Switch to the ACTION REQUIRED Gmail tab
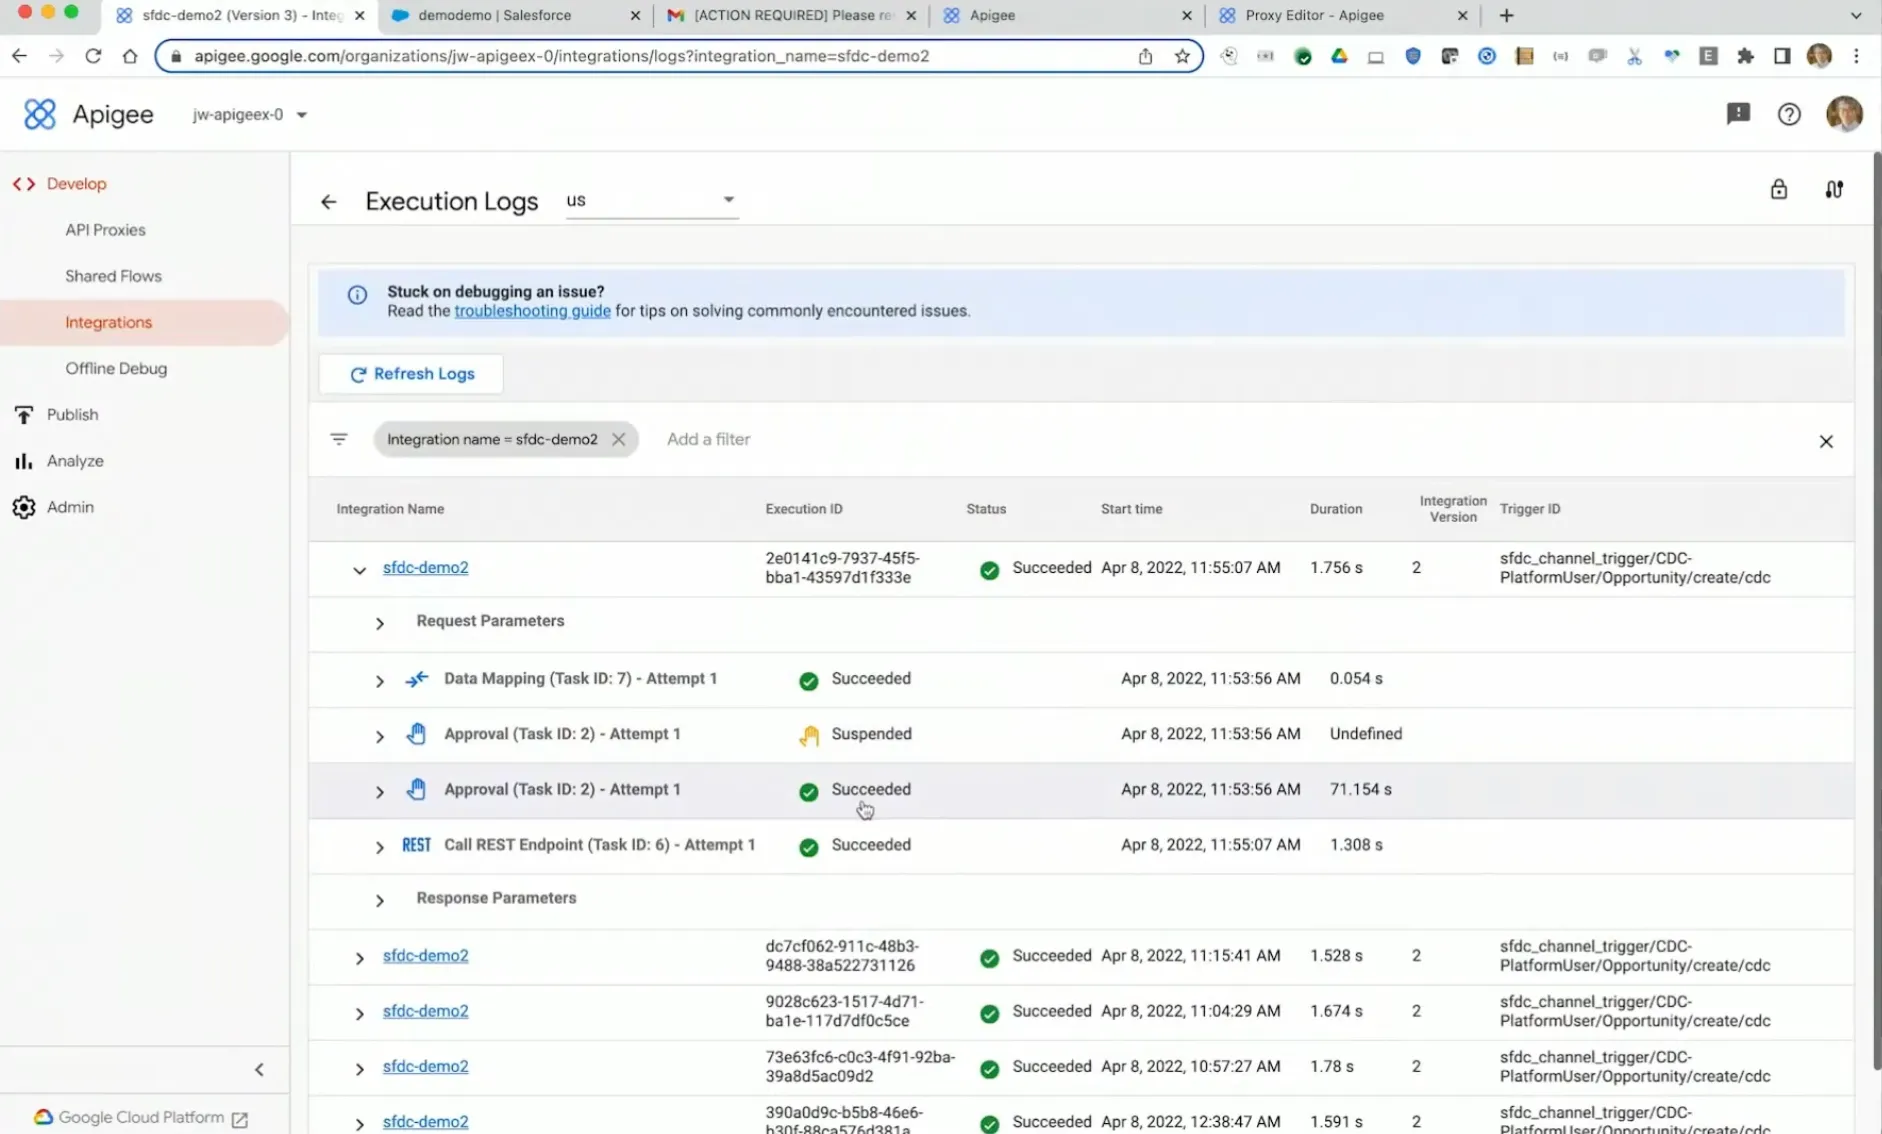Viewport: 1882px width, 1134px height. (790, 15)
